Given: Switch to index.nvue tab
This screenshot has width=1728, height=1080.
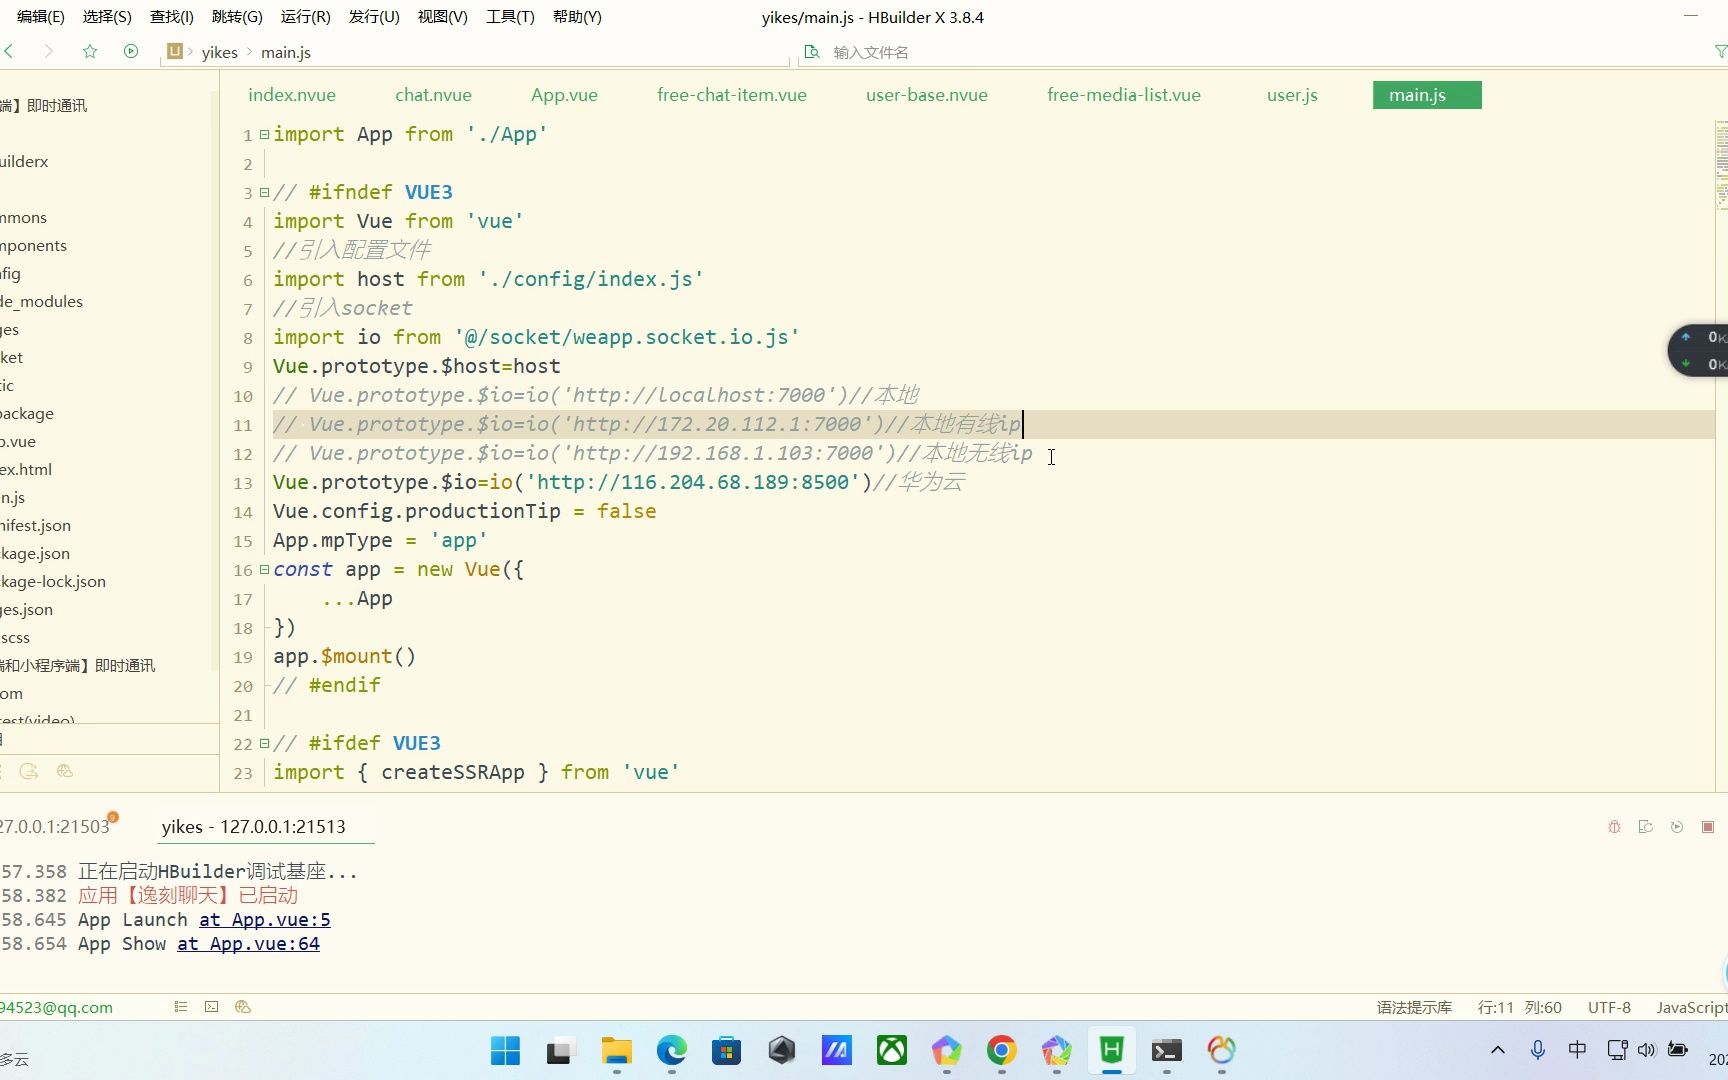Looking at the screenshot, I should click(x=292, y=95).
